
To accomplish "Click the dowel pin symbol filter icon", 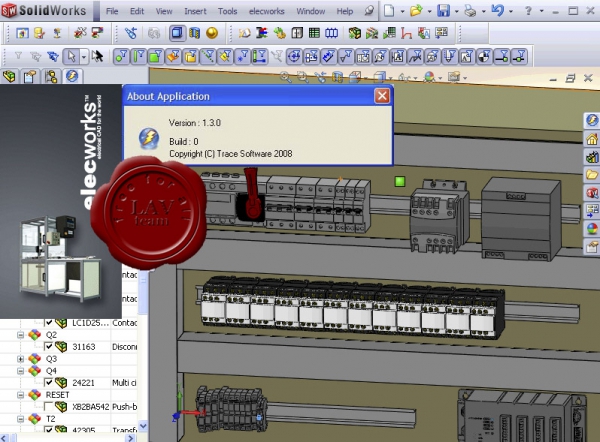I will click(x=484, y=57).
